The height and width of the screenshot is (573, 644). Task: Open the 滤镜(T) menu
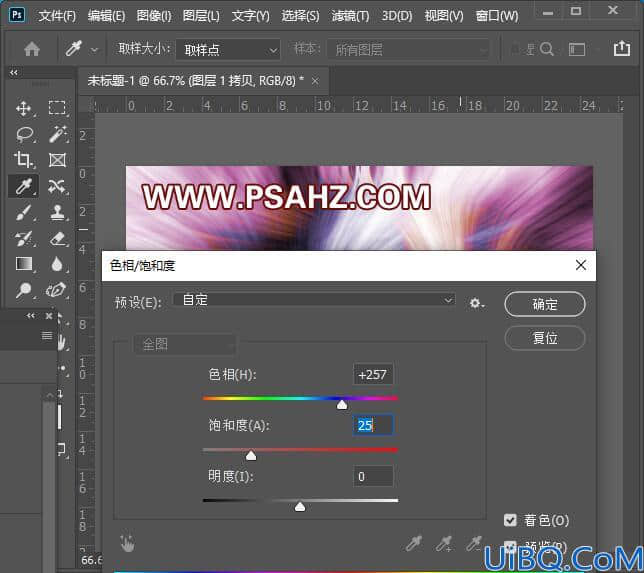(350, 16)
